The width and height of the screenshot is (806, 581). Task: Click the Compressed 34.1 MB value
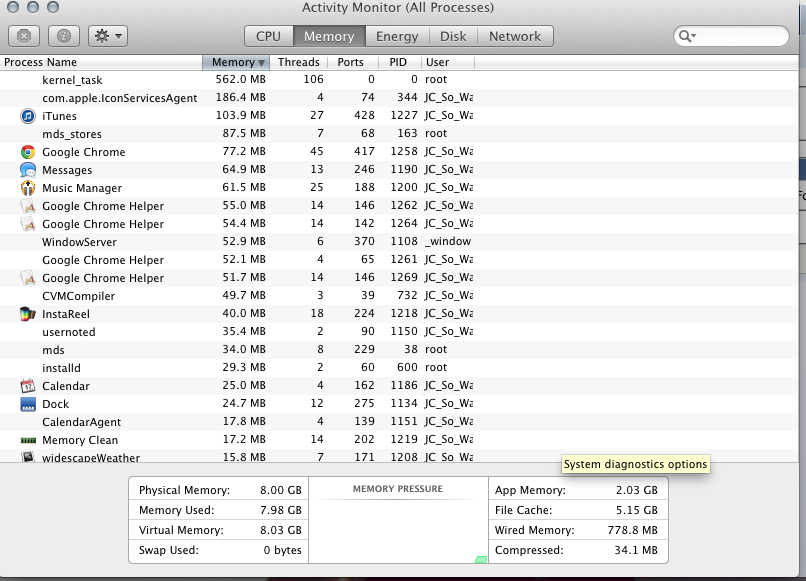tap(636, 550)
